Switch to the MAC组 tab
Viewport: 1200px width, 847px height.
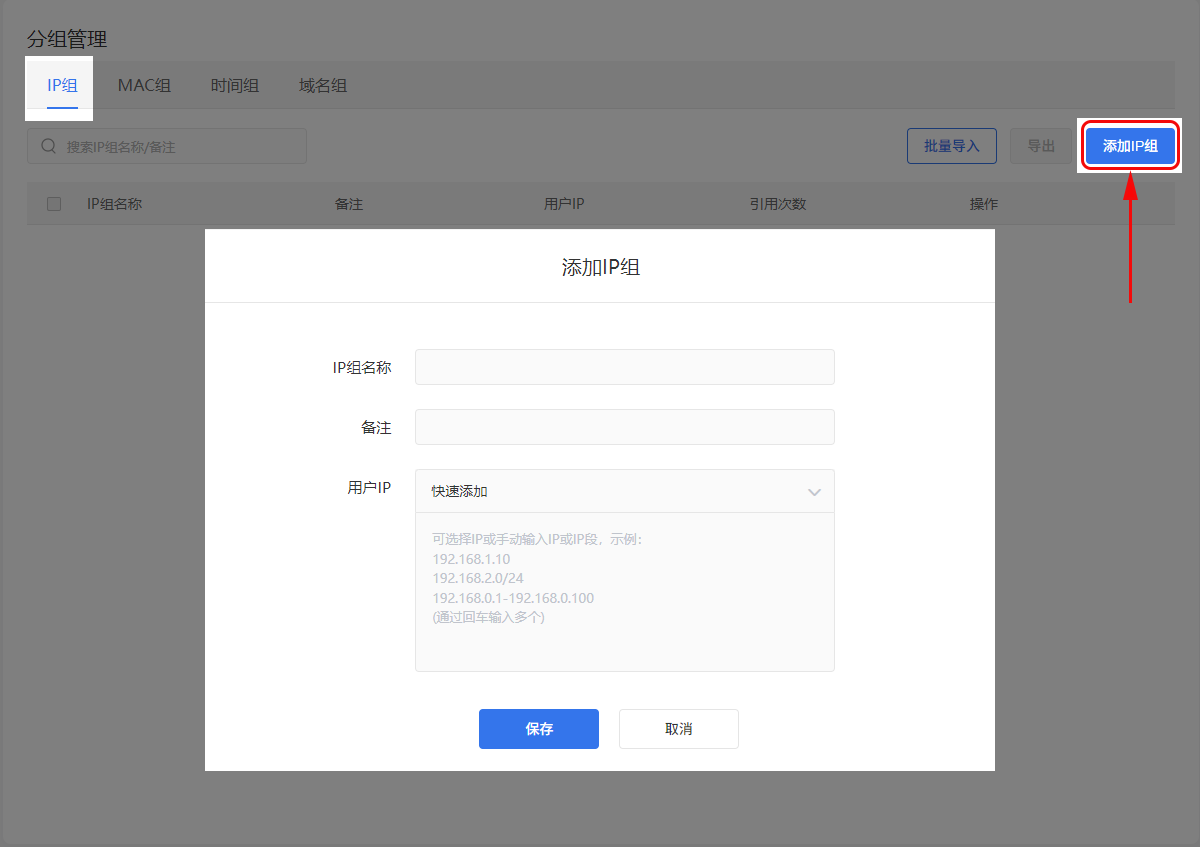pos(144,85)
